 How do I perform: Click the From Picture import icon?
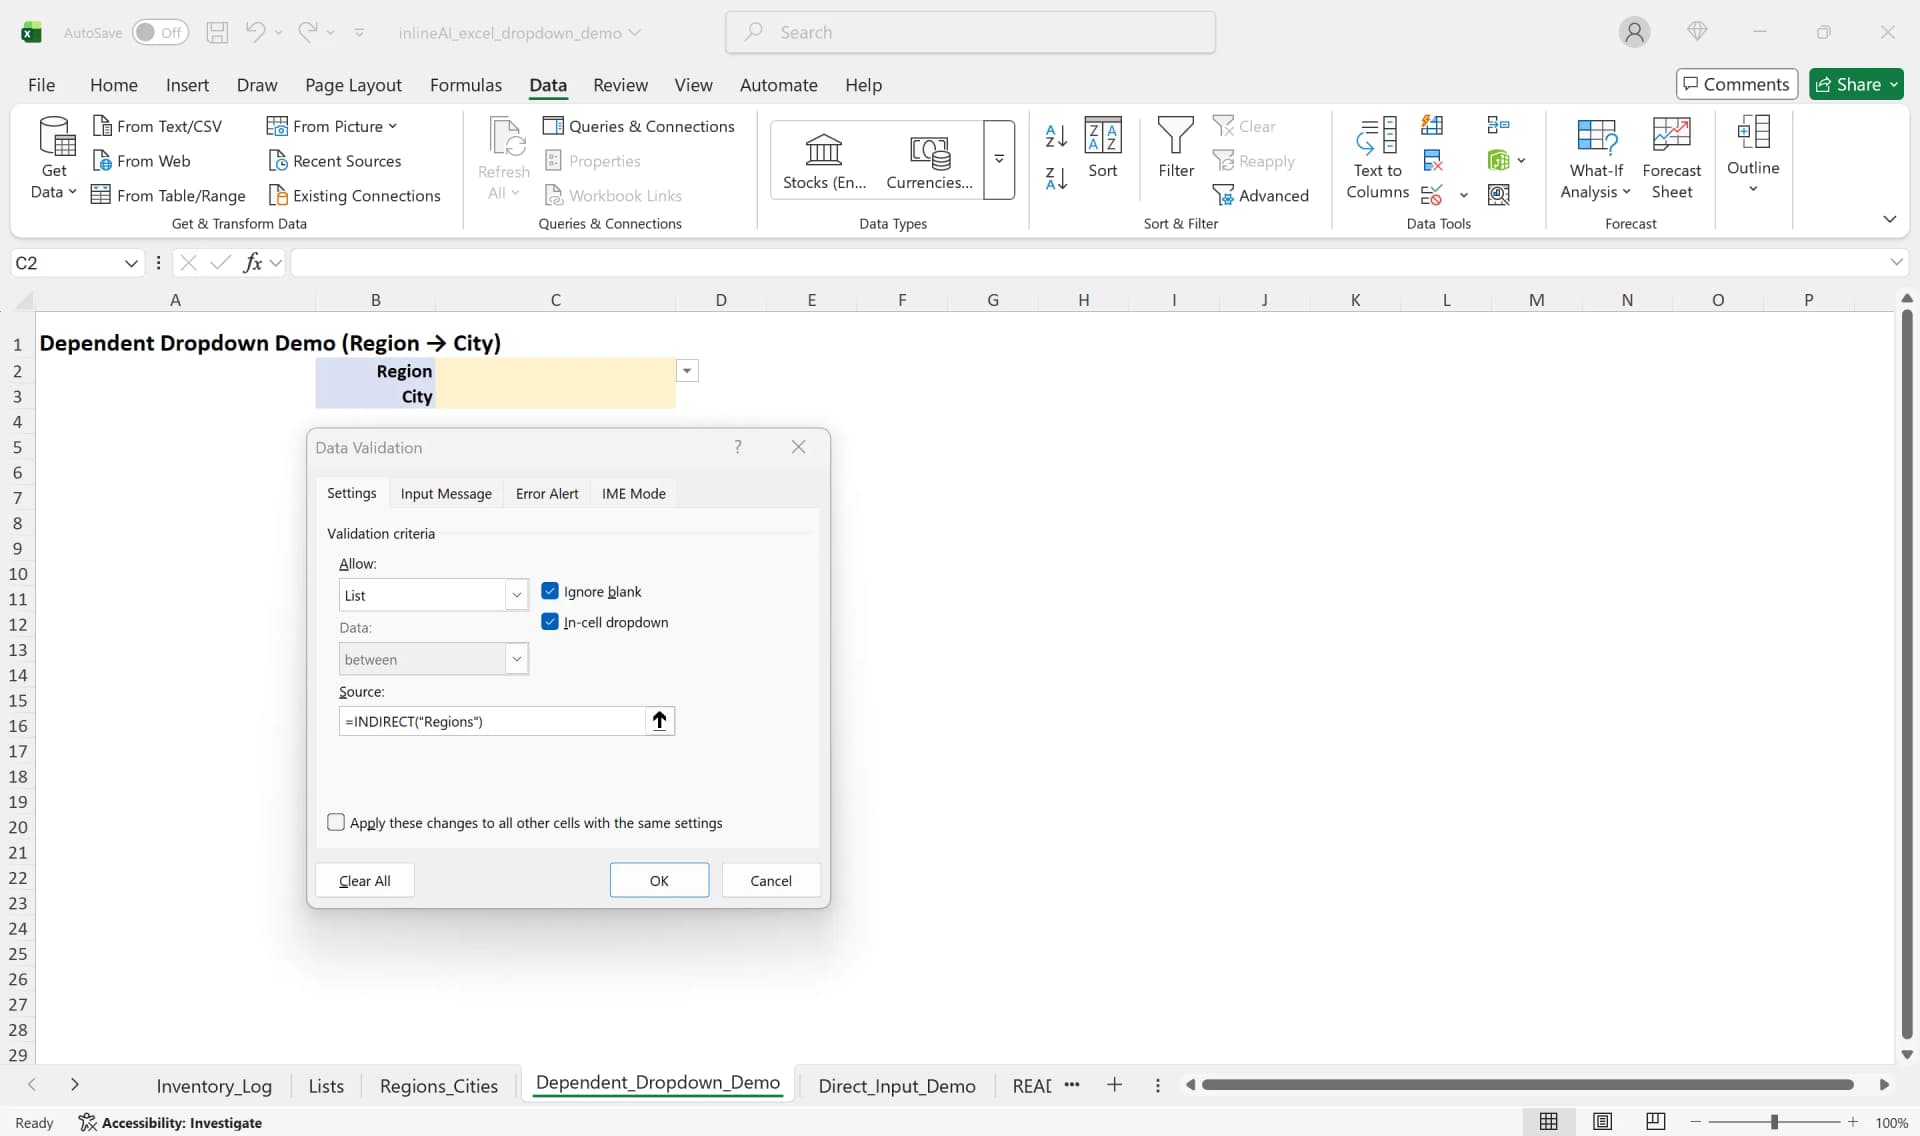tap(277, 126)
